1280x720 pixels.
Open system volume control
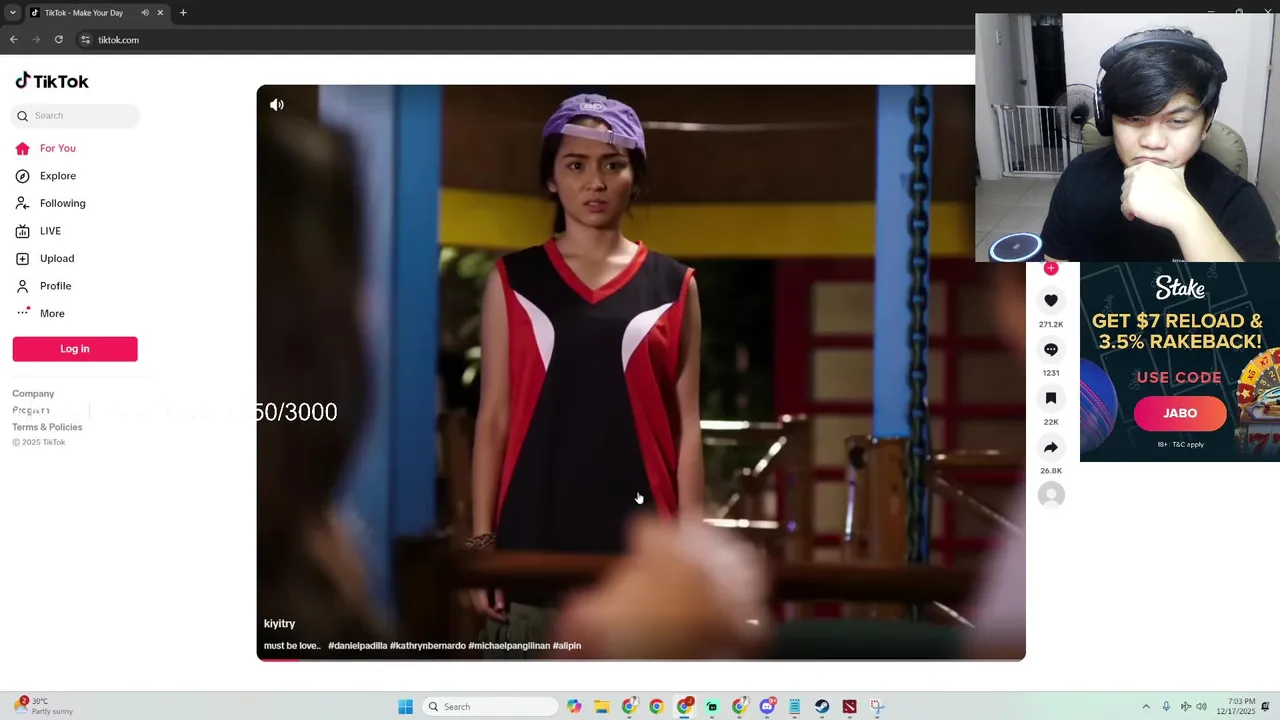point(1201,707)
